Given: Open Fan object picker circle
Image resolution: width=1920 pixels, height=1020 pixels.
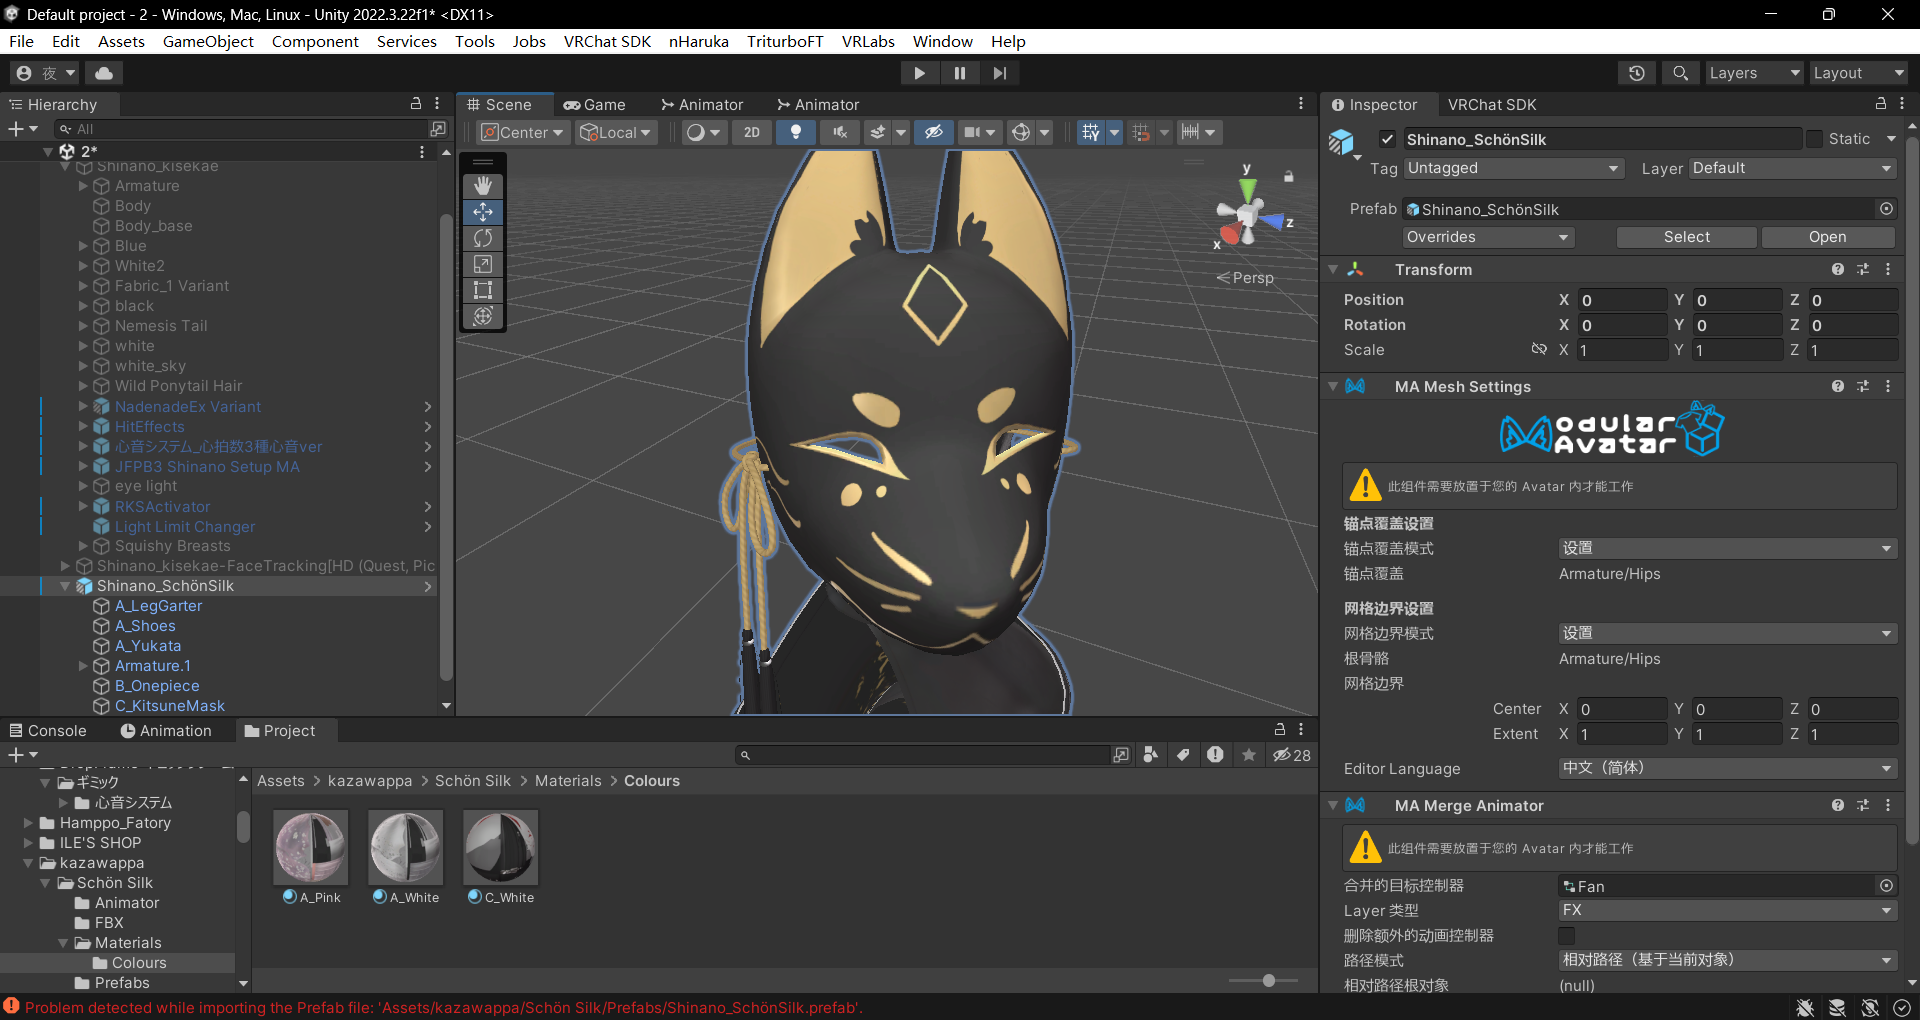Looking at the screenshot, I should coord(1886,886).
